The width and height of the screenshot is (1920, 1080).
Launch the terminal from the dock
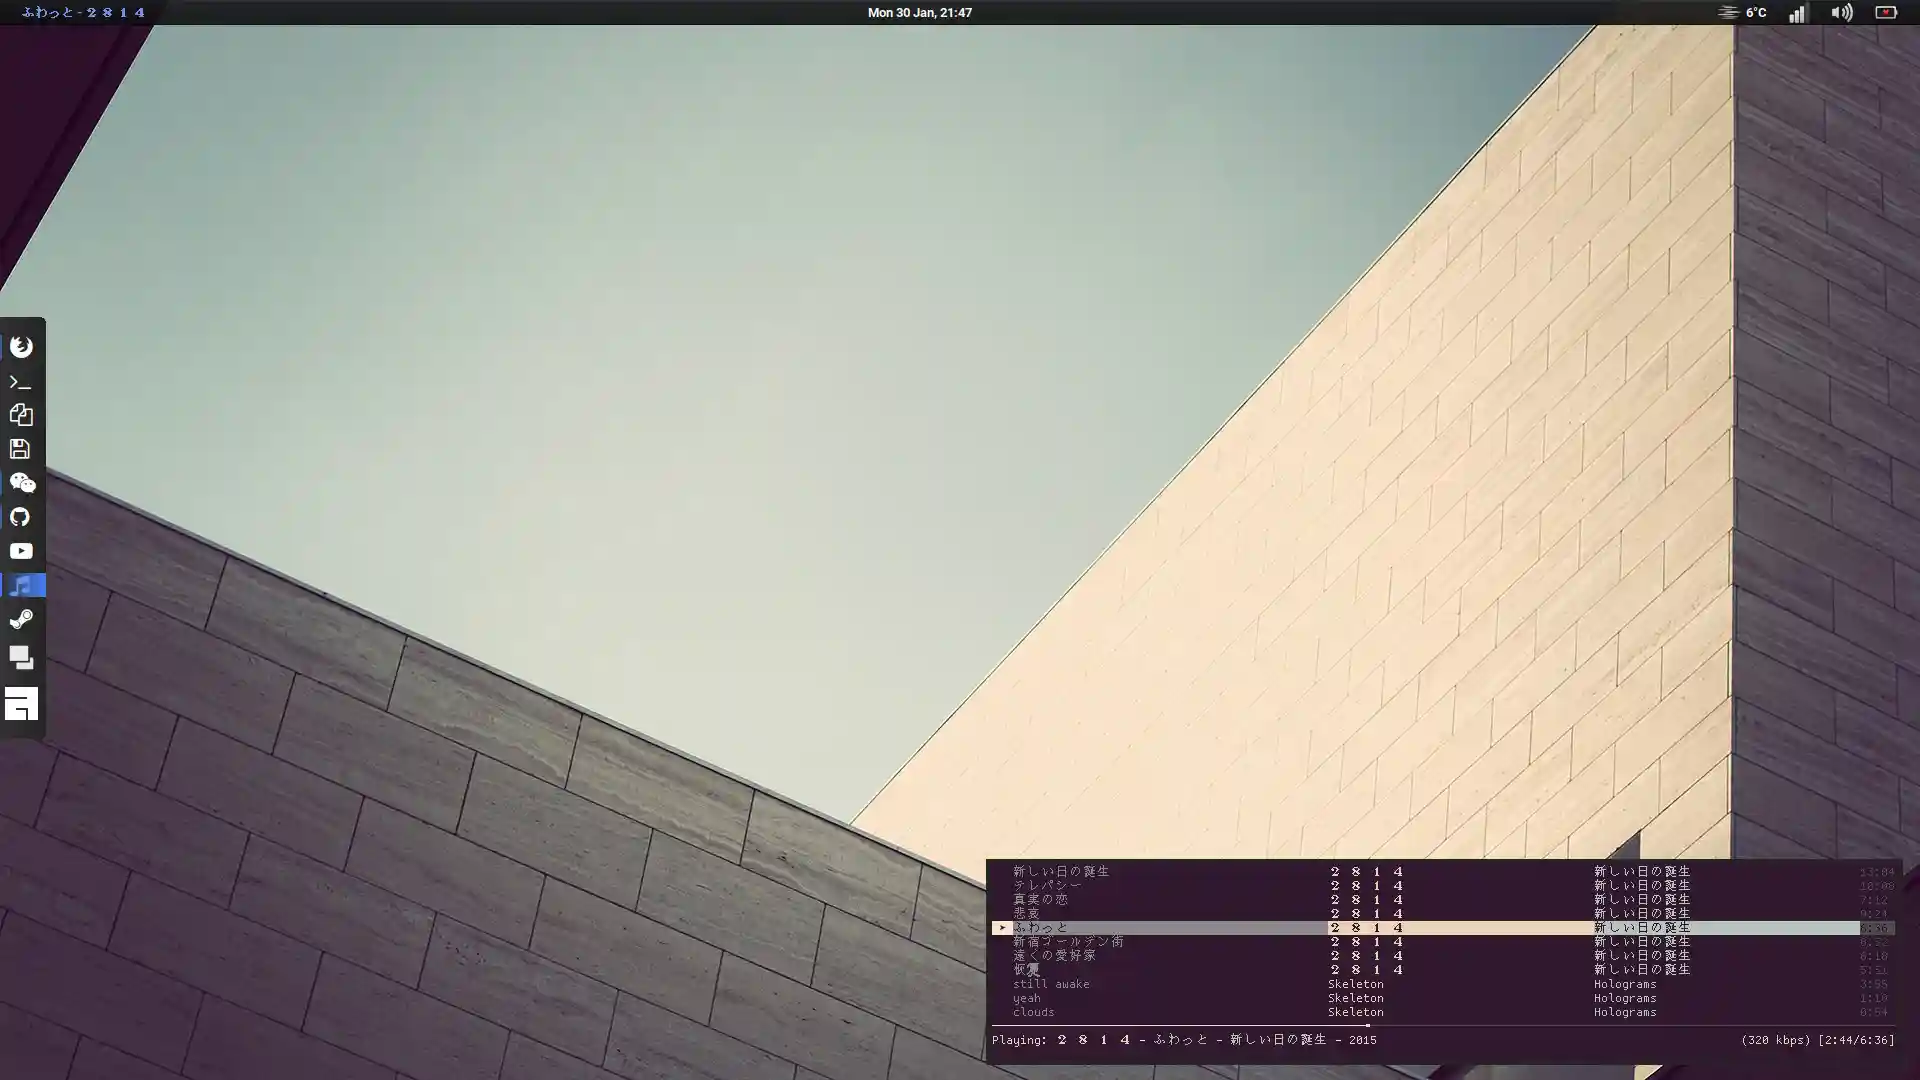(x=21, y=381)
